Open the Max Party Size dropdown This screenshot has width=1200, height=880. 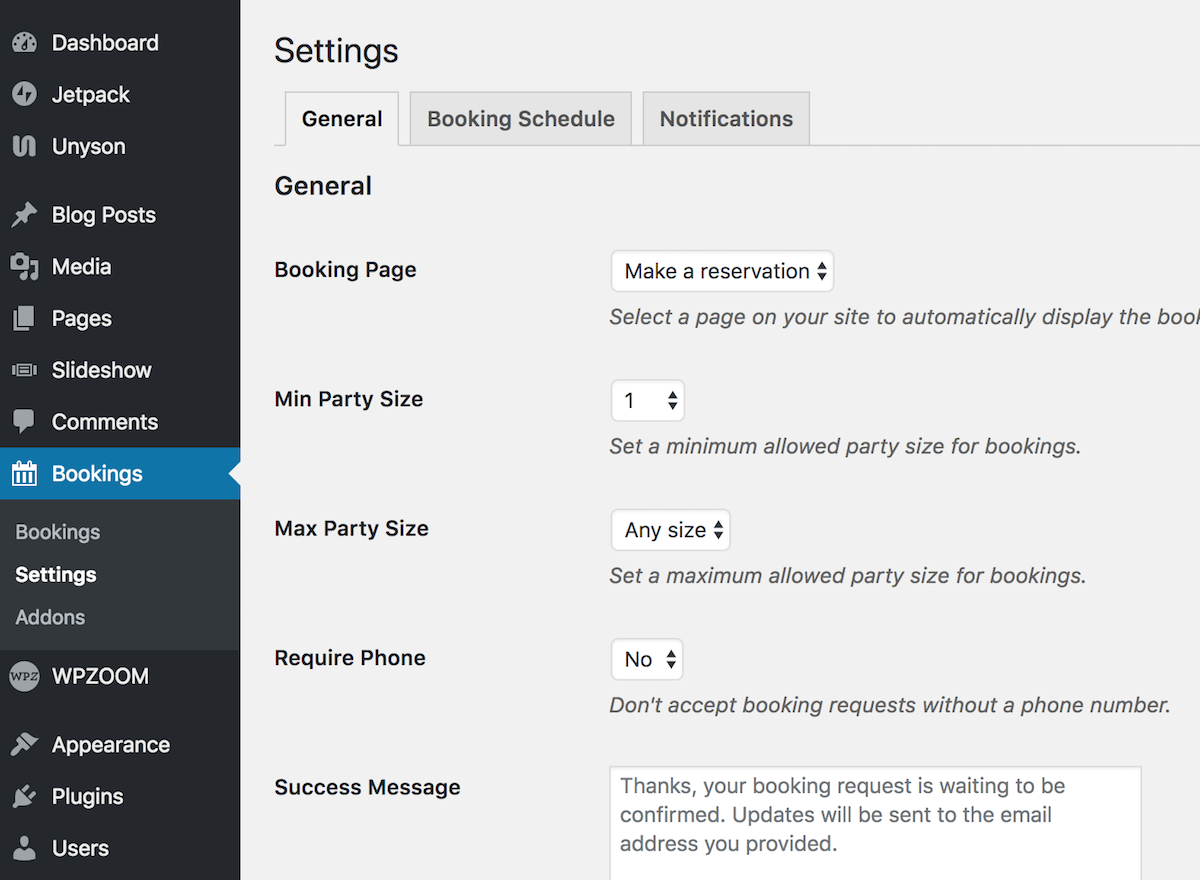coord(671,530)
